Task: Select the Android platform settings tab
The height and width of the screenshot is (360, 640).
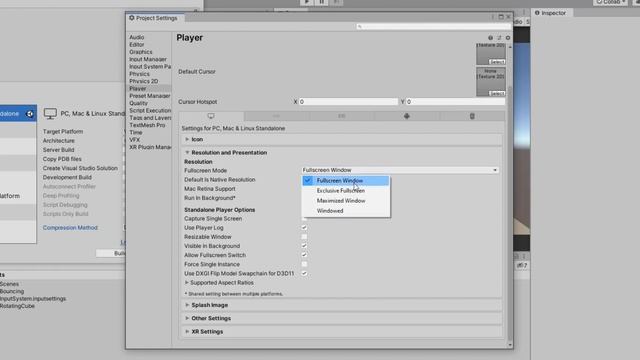Action: 407,116
